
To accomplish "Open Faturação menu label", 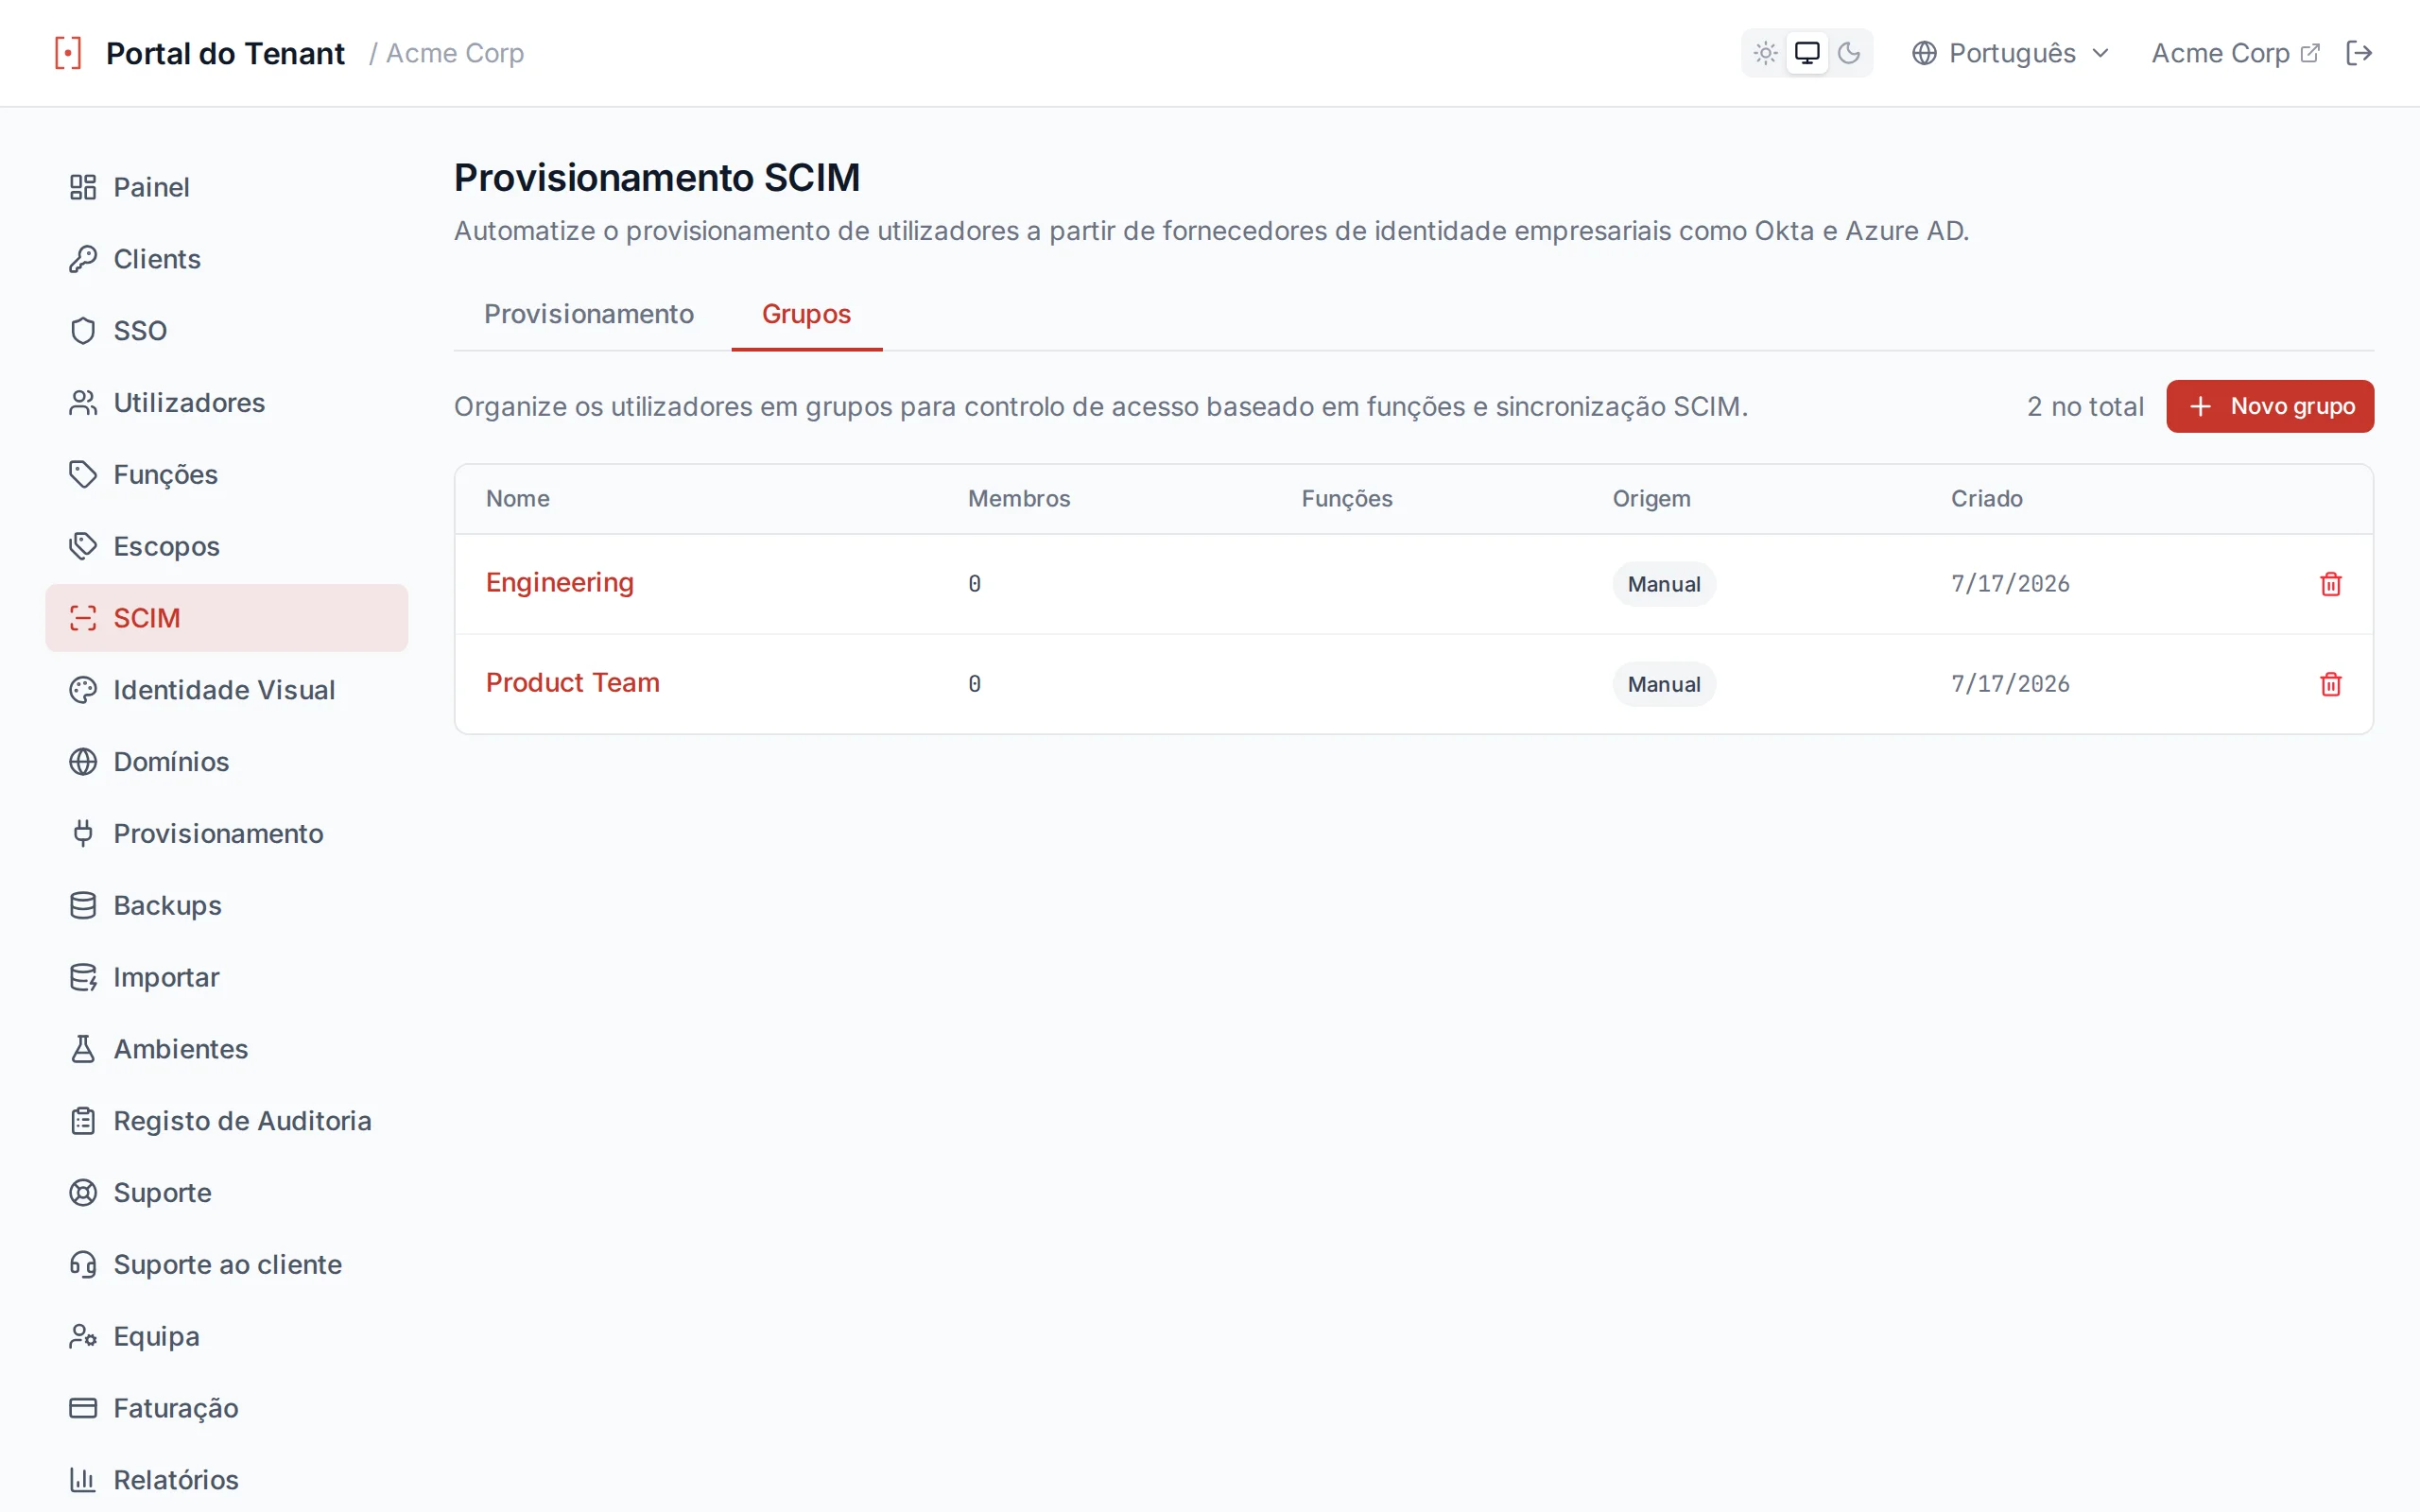I will [176, 1408].
